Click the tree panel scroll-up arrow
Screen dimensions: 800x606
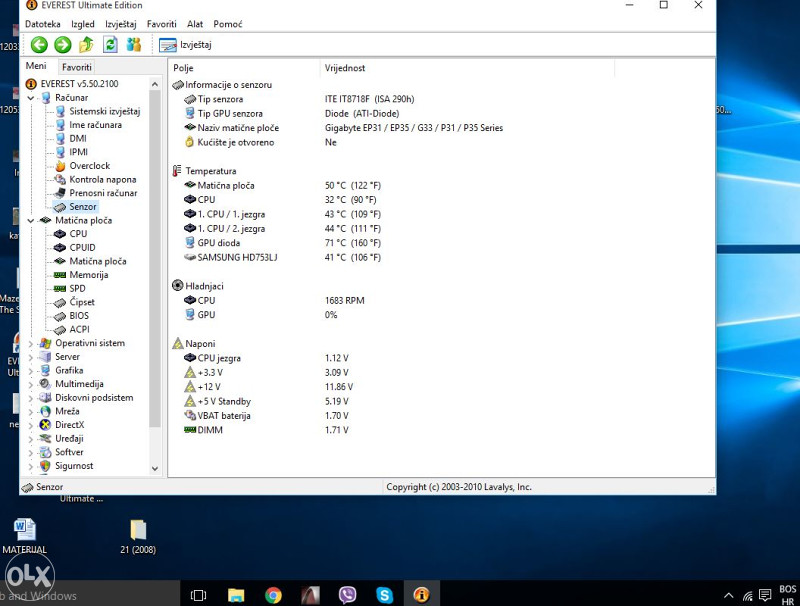[x=155, y=84]
